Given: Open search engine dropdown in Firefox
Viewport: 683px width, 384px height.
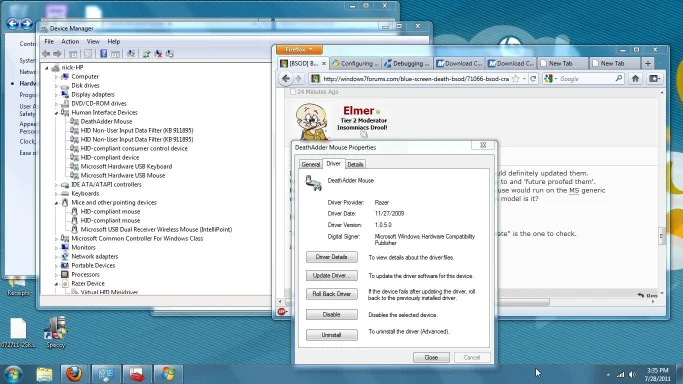Looking at the screenshot, I should click(x=556, y=79).
